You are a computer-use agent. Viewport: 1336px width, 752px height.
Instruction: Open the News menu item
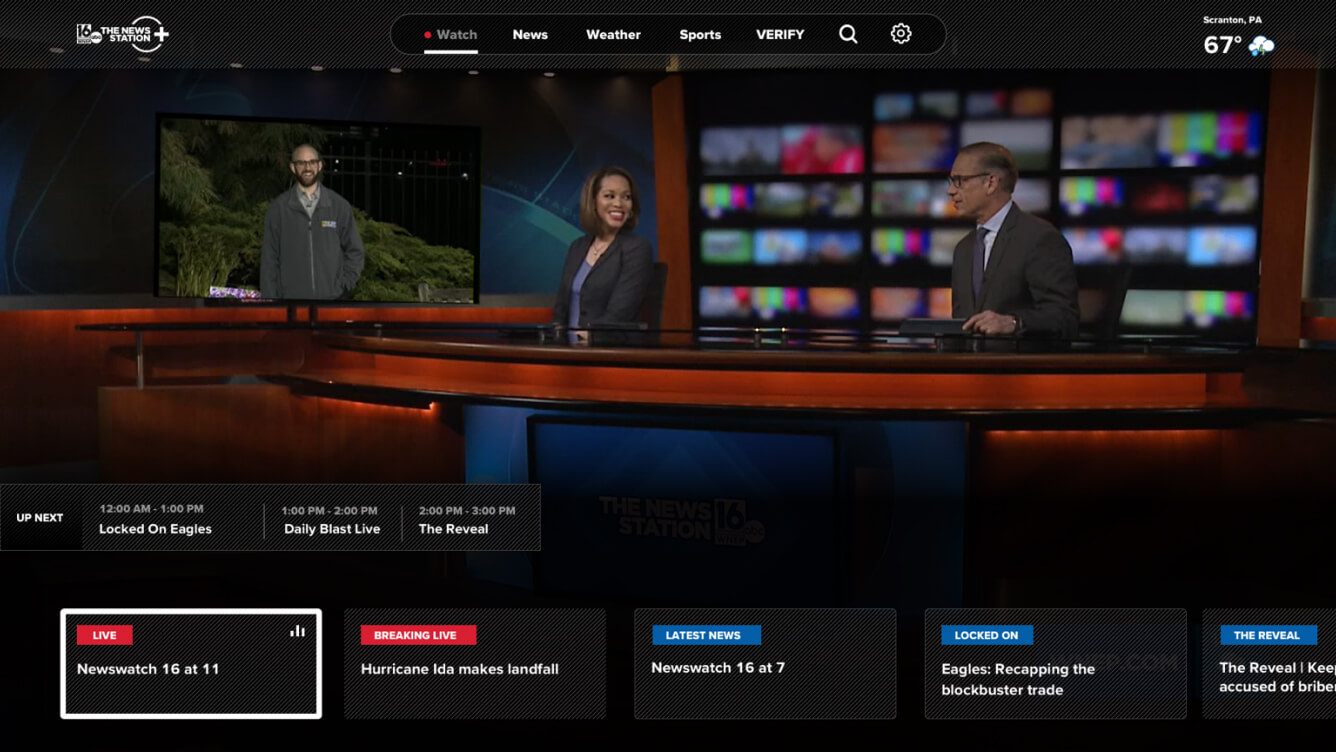pos(530,35)
